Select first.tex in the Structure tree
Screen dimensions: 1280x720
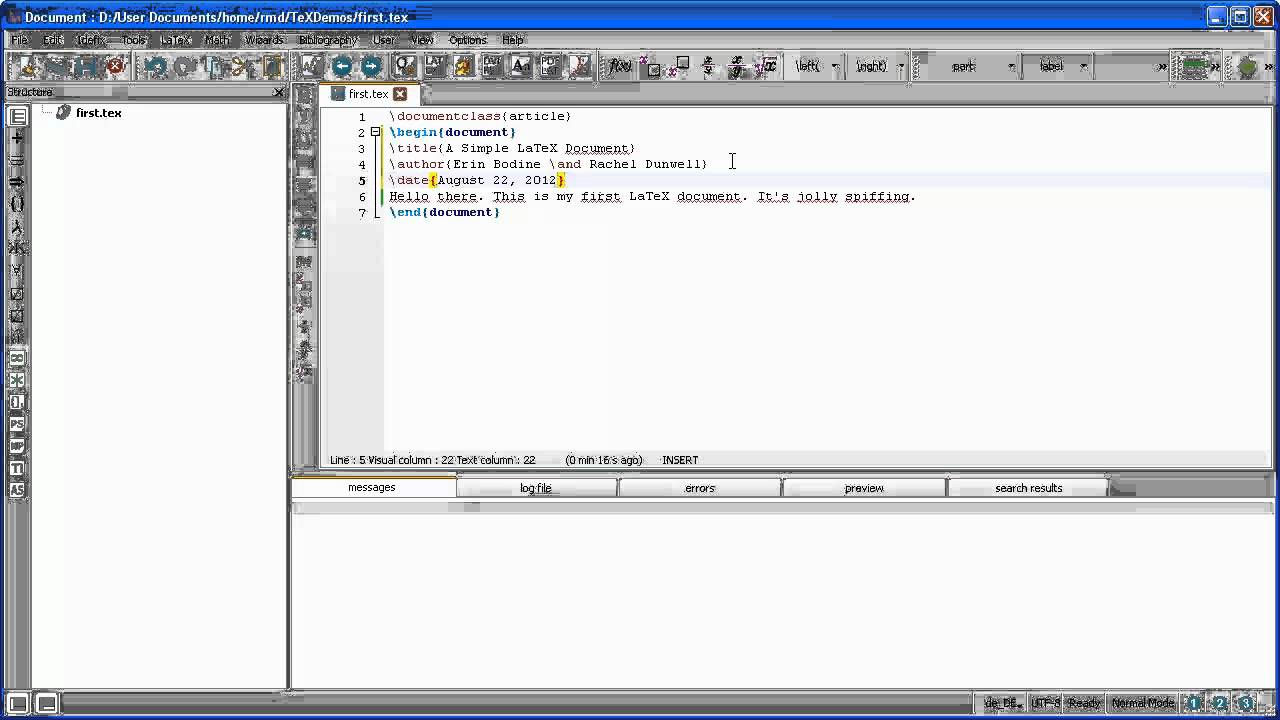click(98, 113)
